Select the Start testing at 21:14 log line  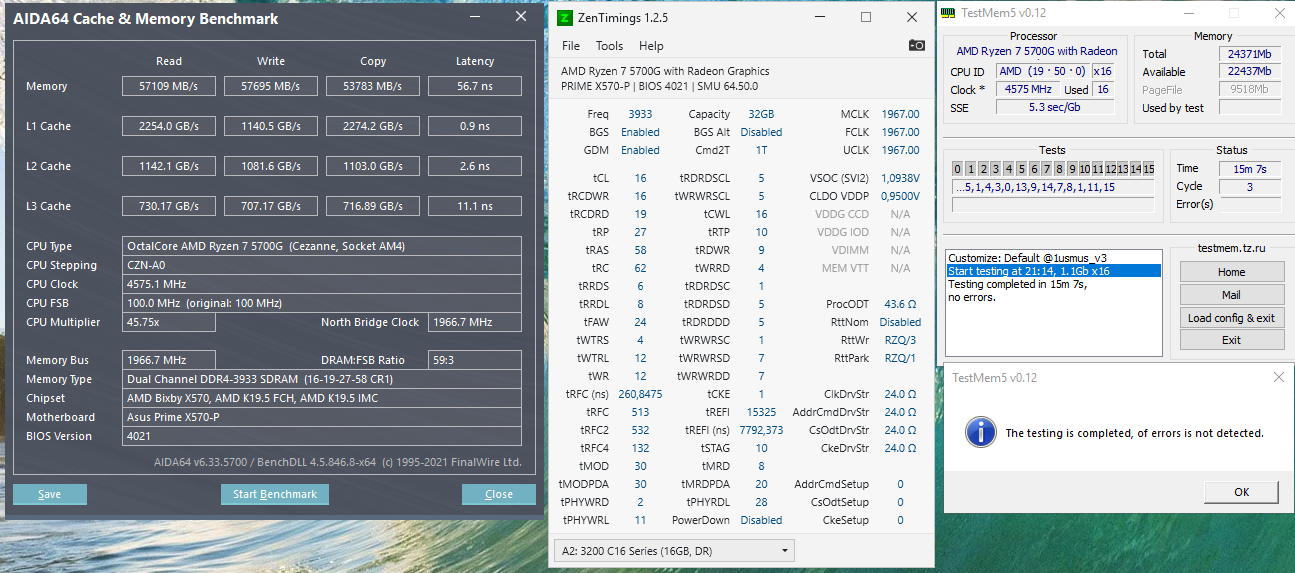[1054, 271]
